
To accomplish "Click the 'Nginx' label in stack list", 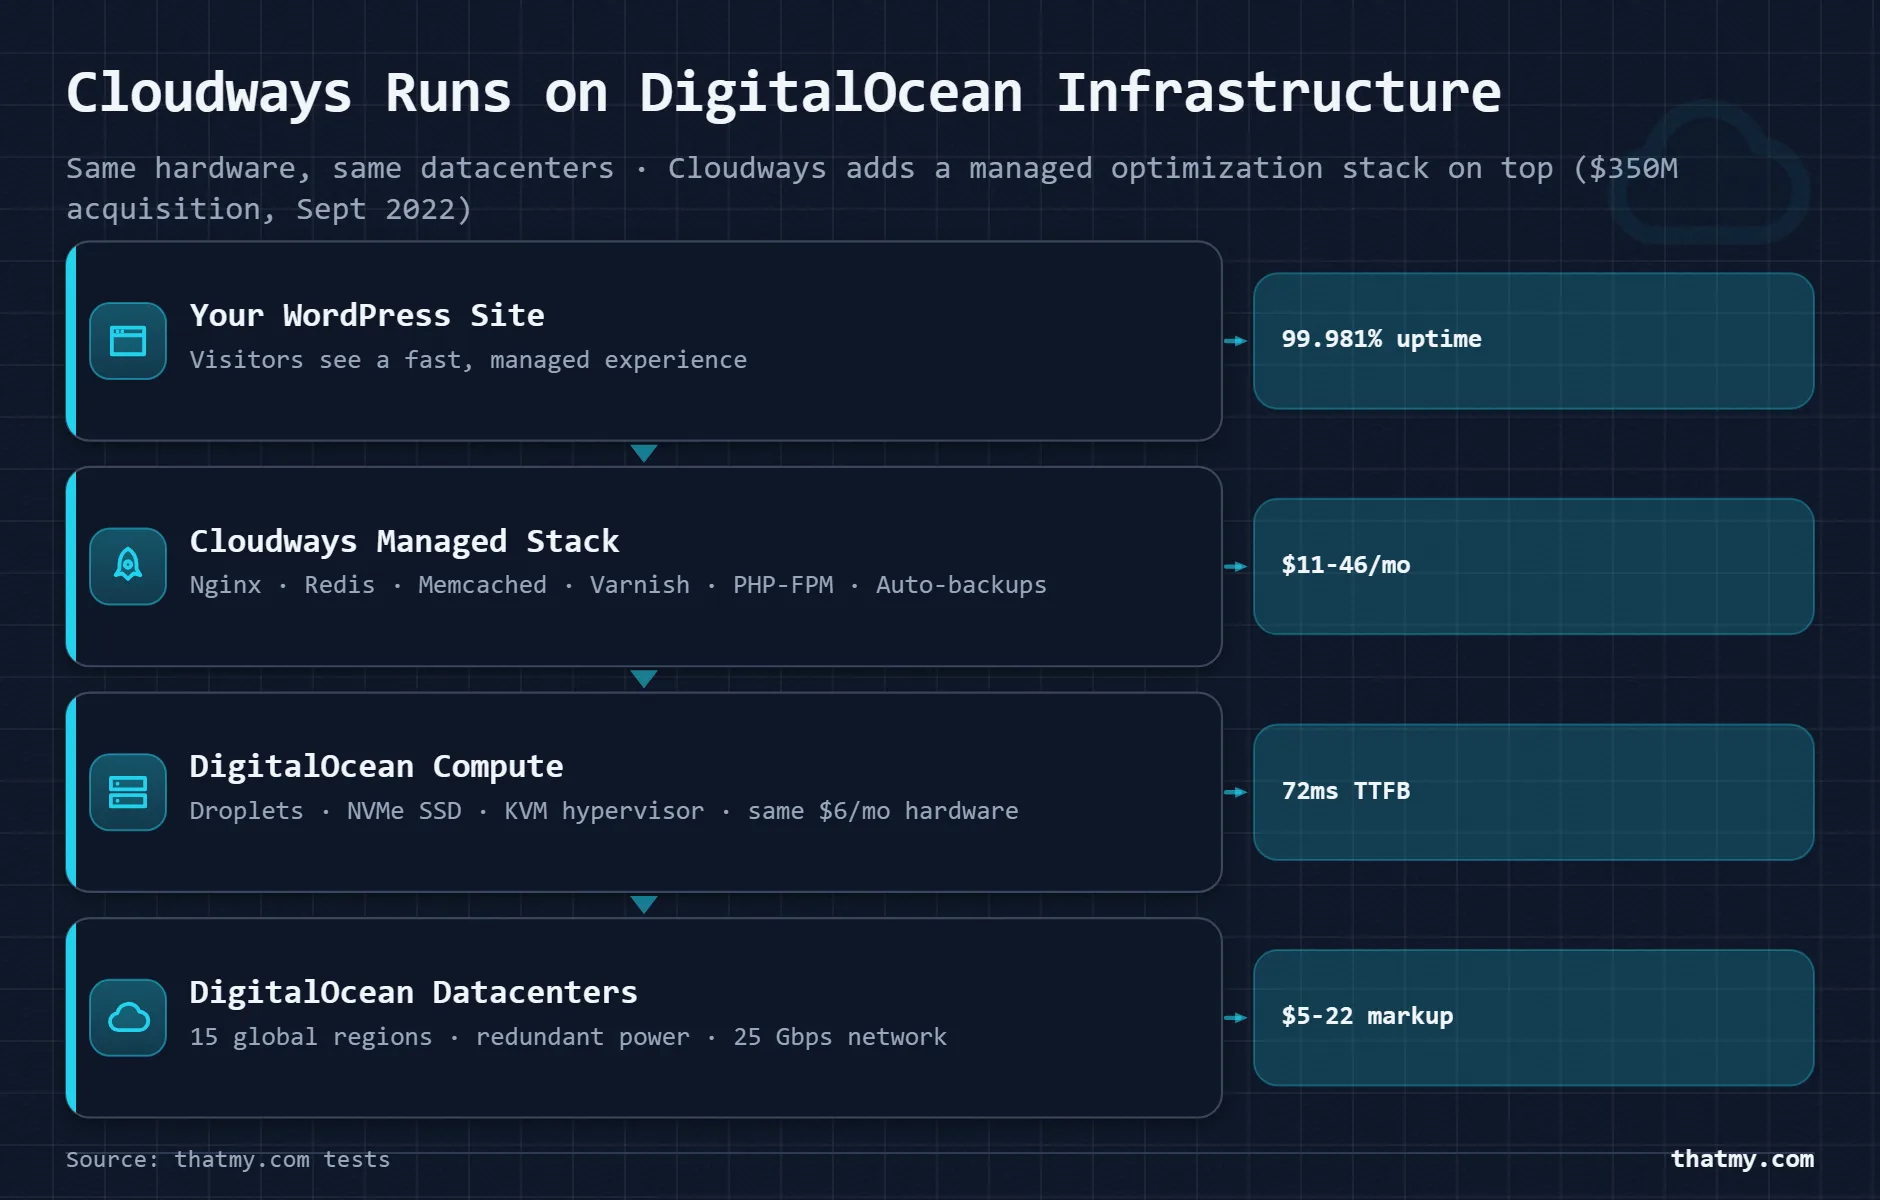I will click(225, 585).
